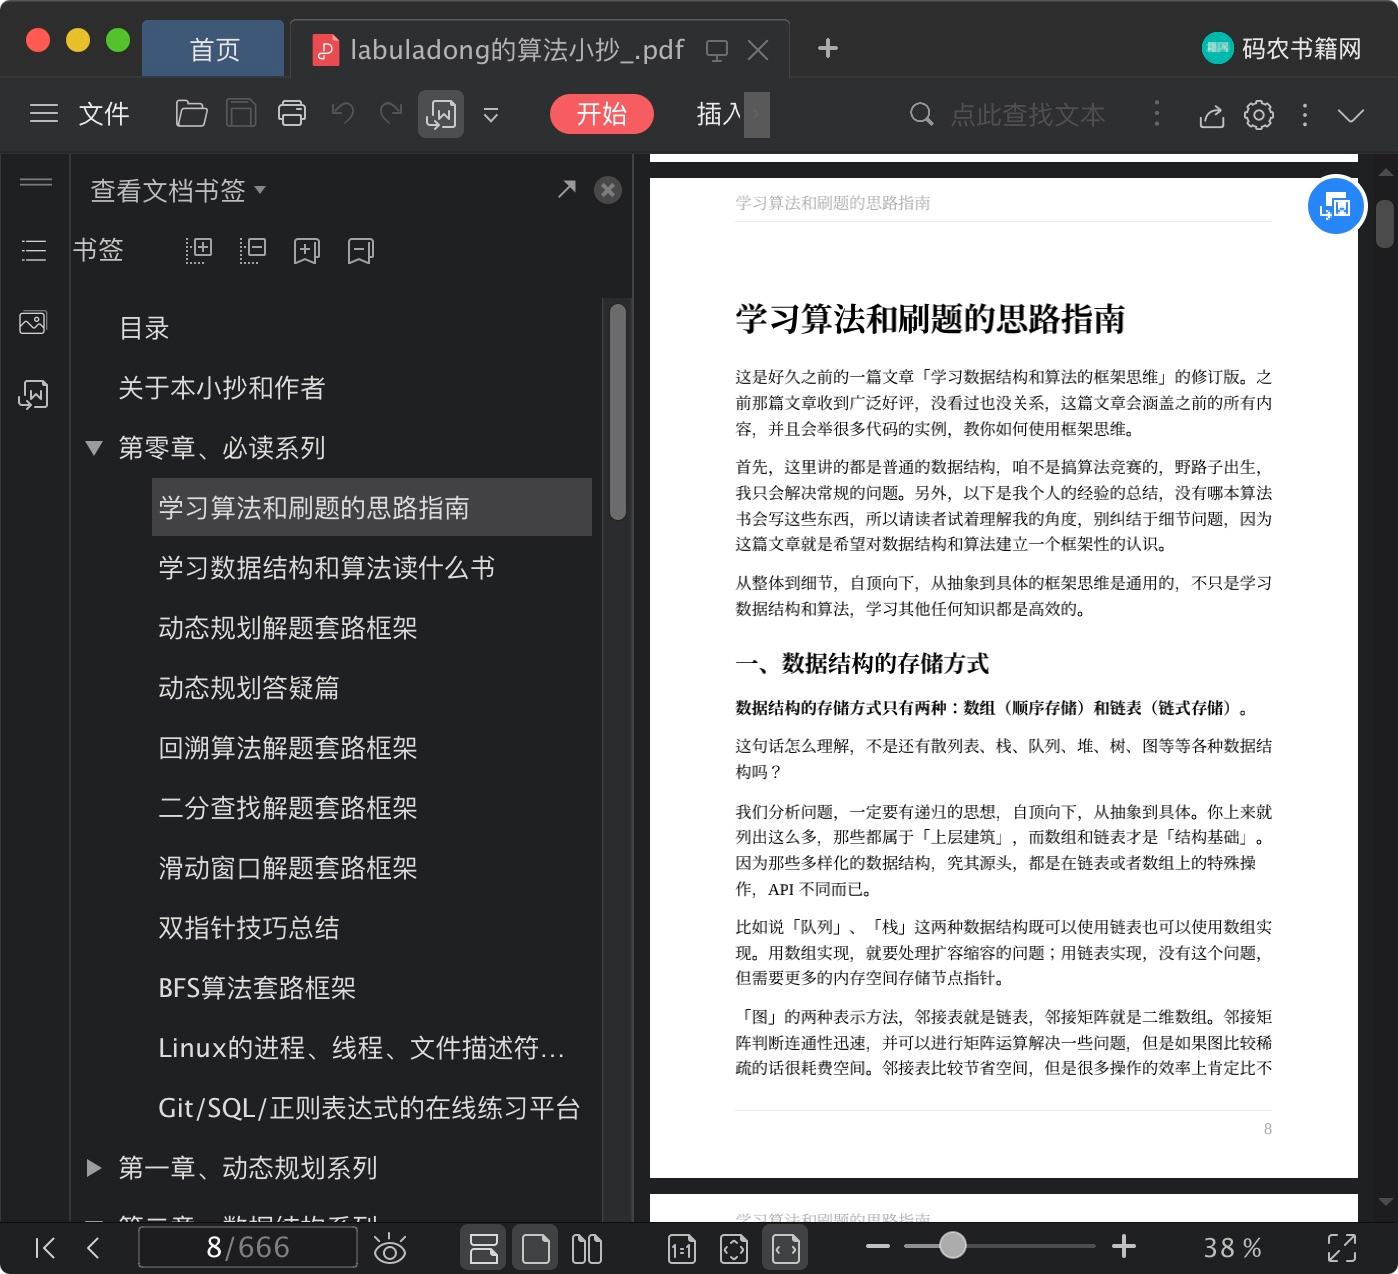Close the labuladong PDF document tab
The image size is (1398, 1274).
pyautogui.click(x=758, y=50)
